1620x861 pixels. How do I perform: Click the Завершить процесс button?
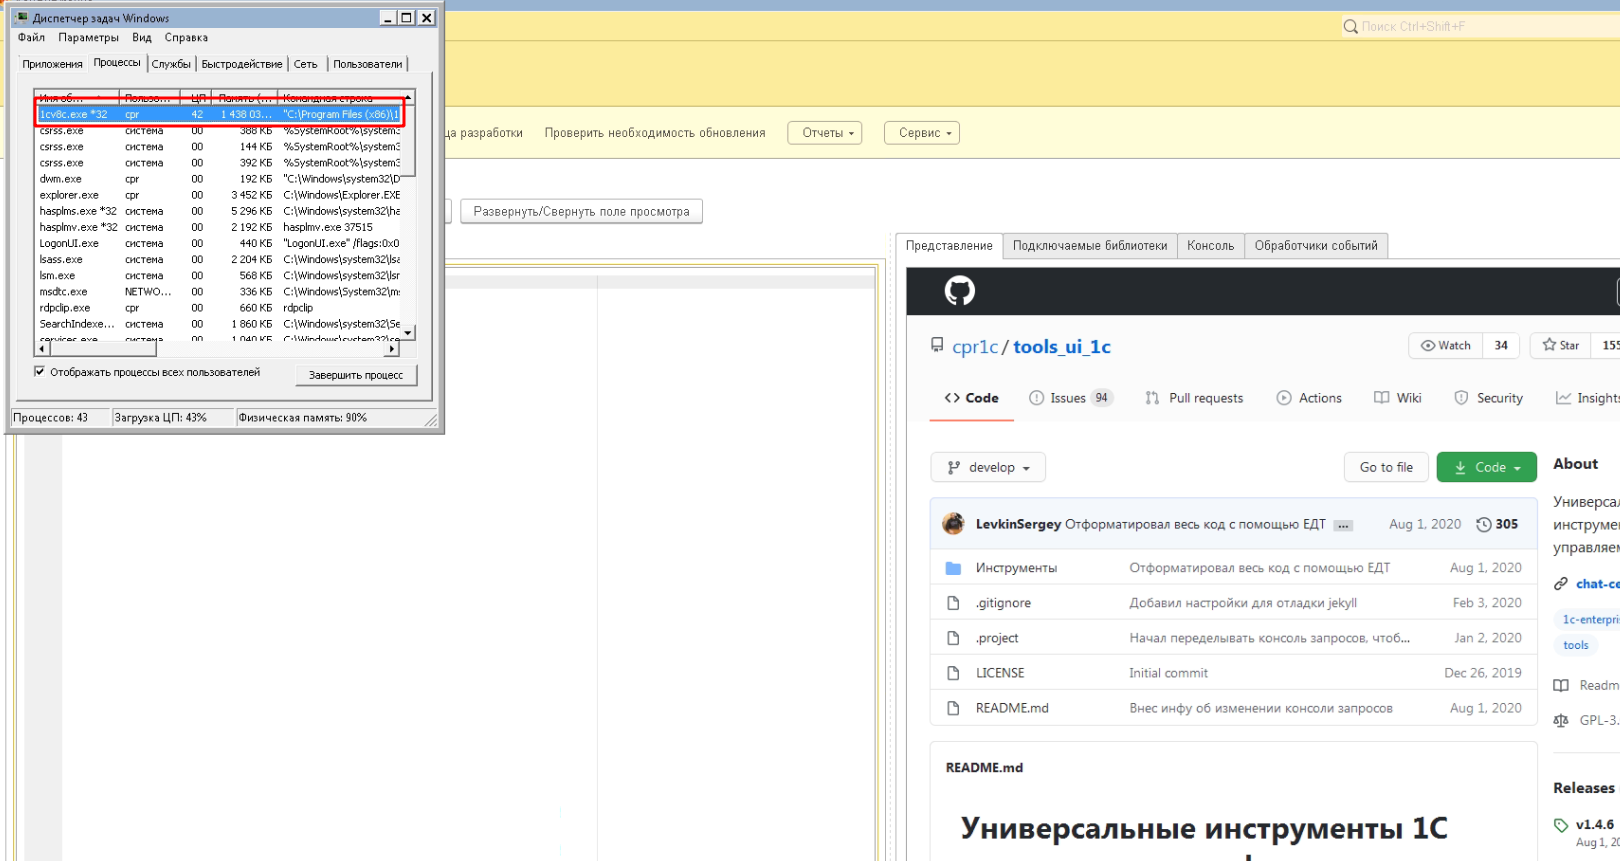click(356, 375)
